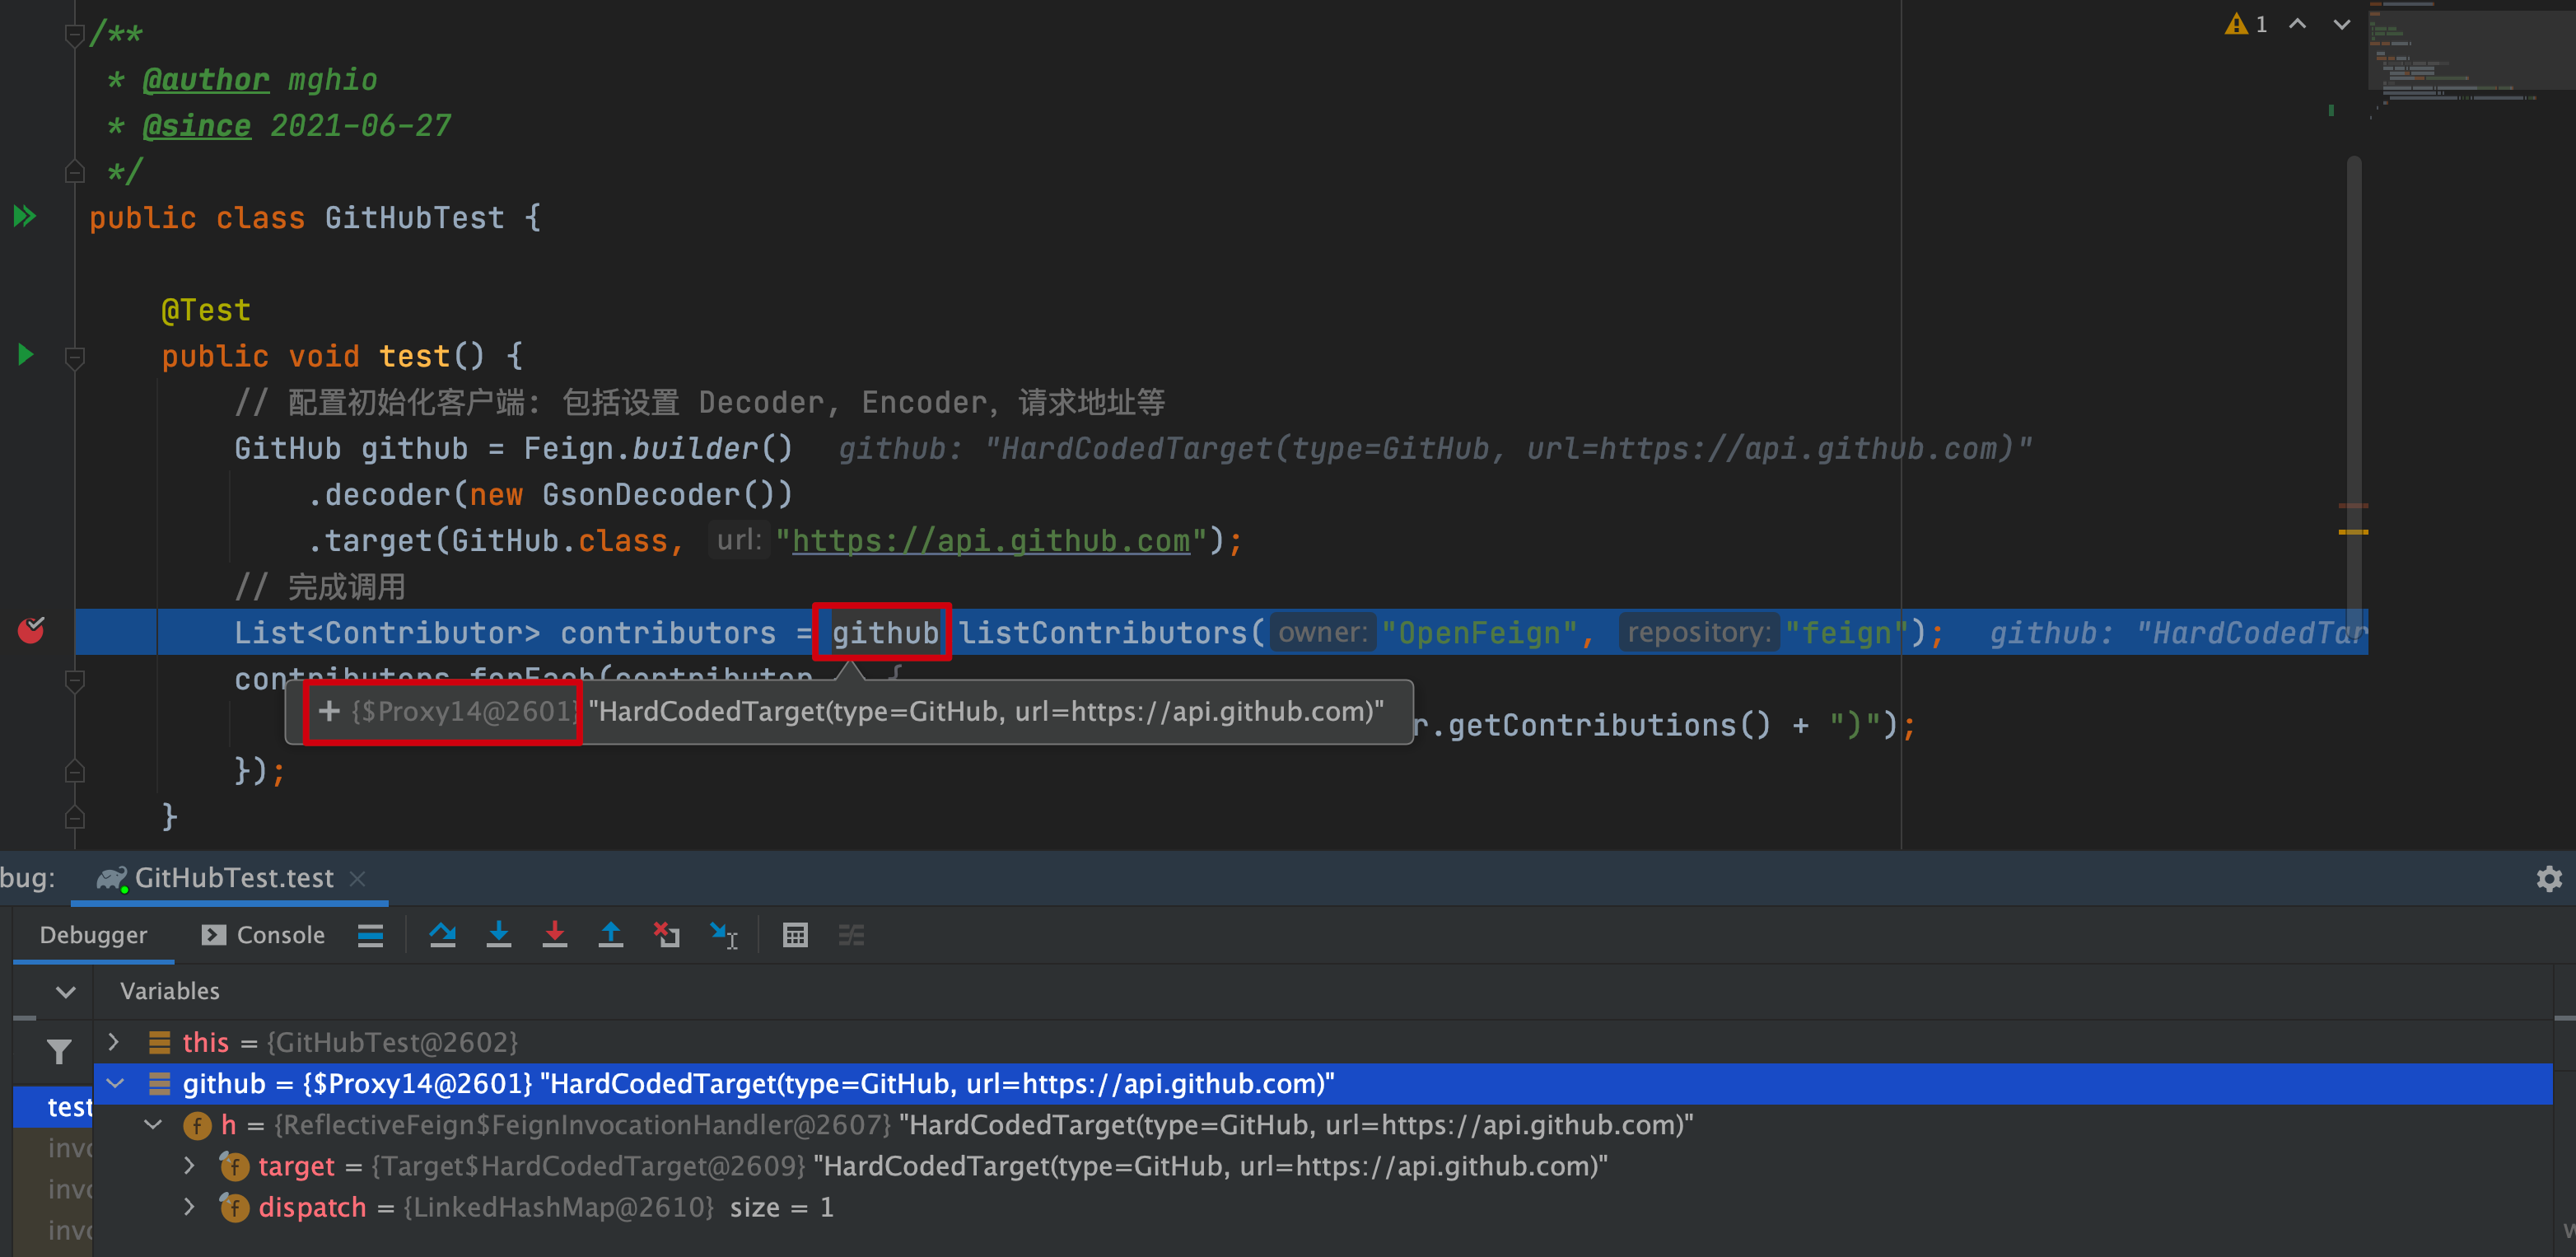
Task: Click the "OpenFeign" string argument
Action: (1478, 632)
